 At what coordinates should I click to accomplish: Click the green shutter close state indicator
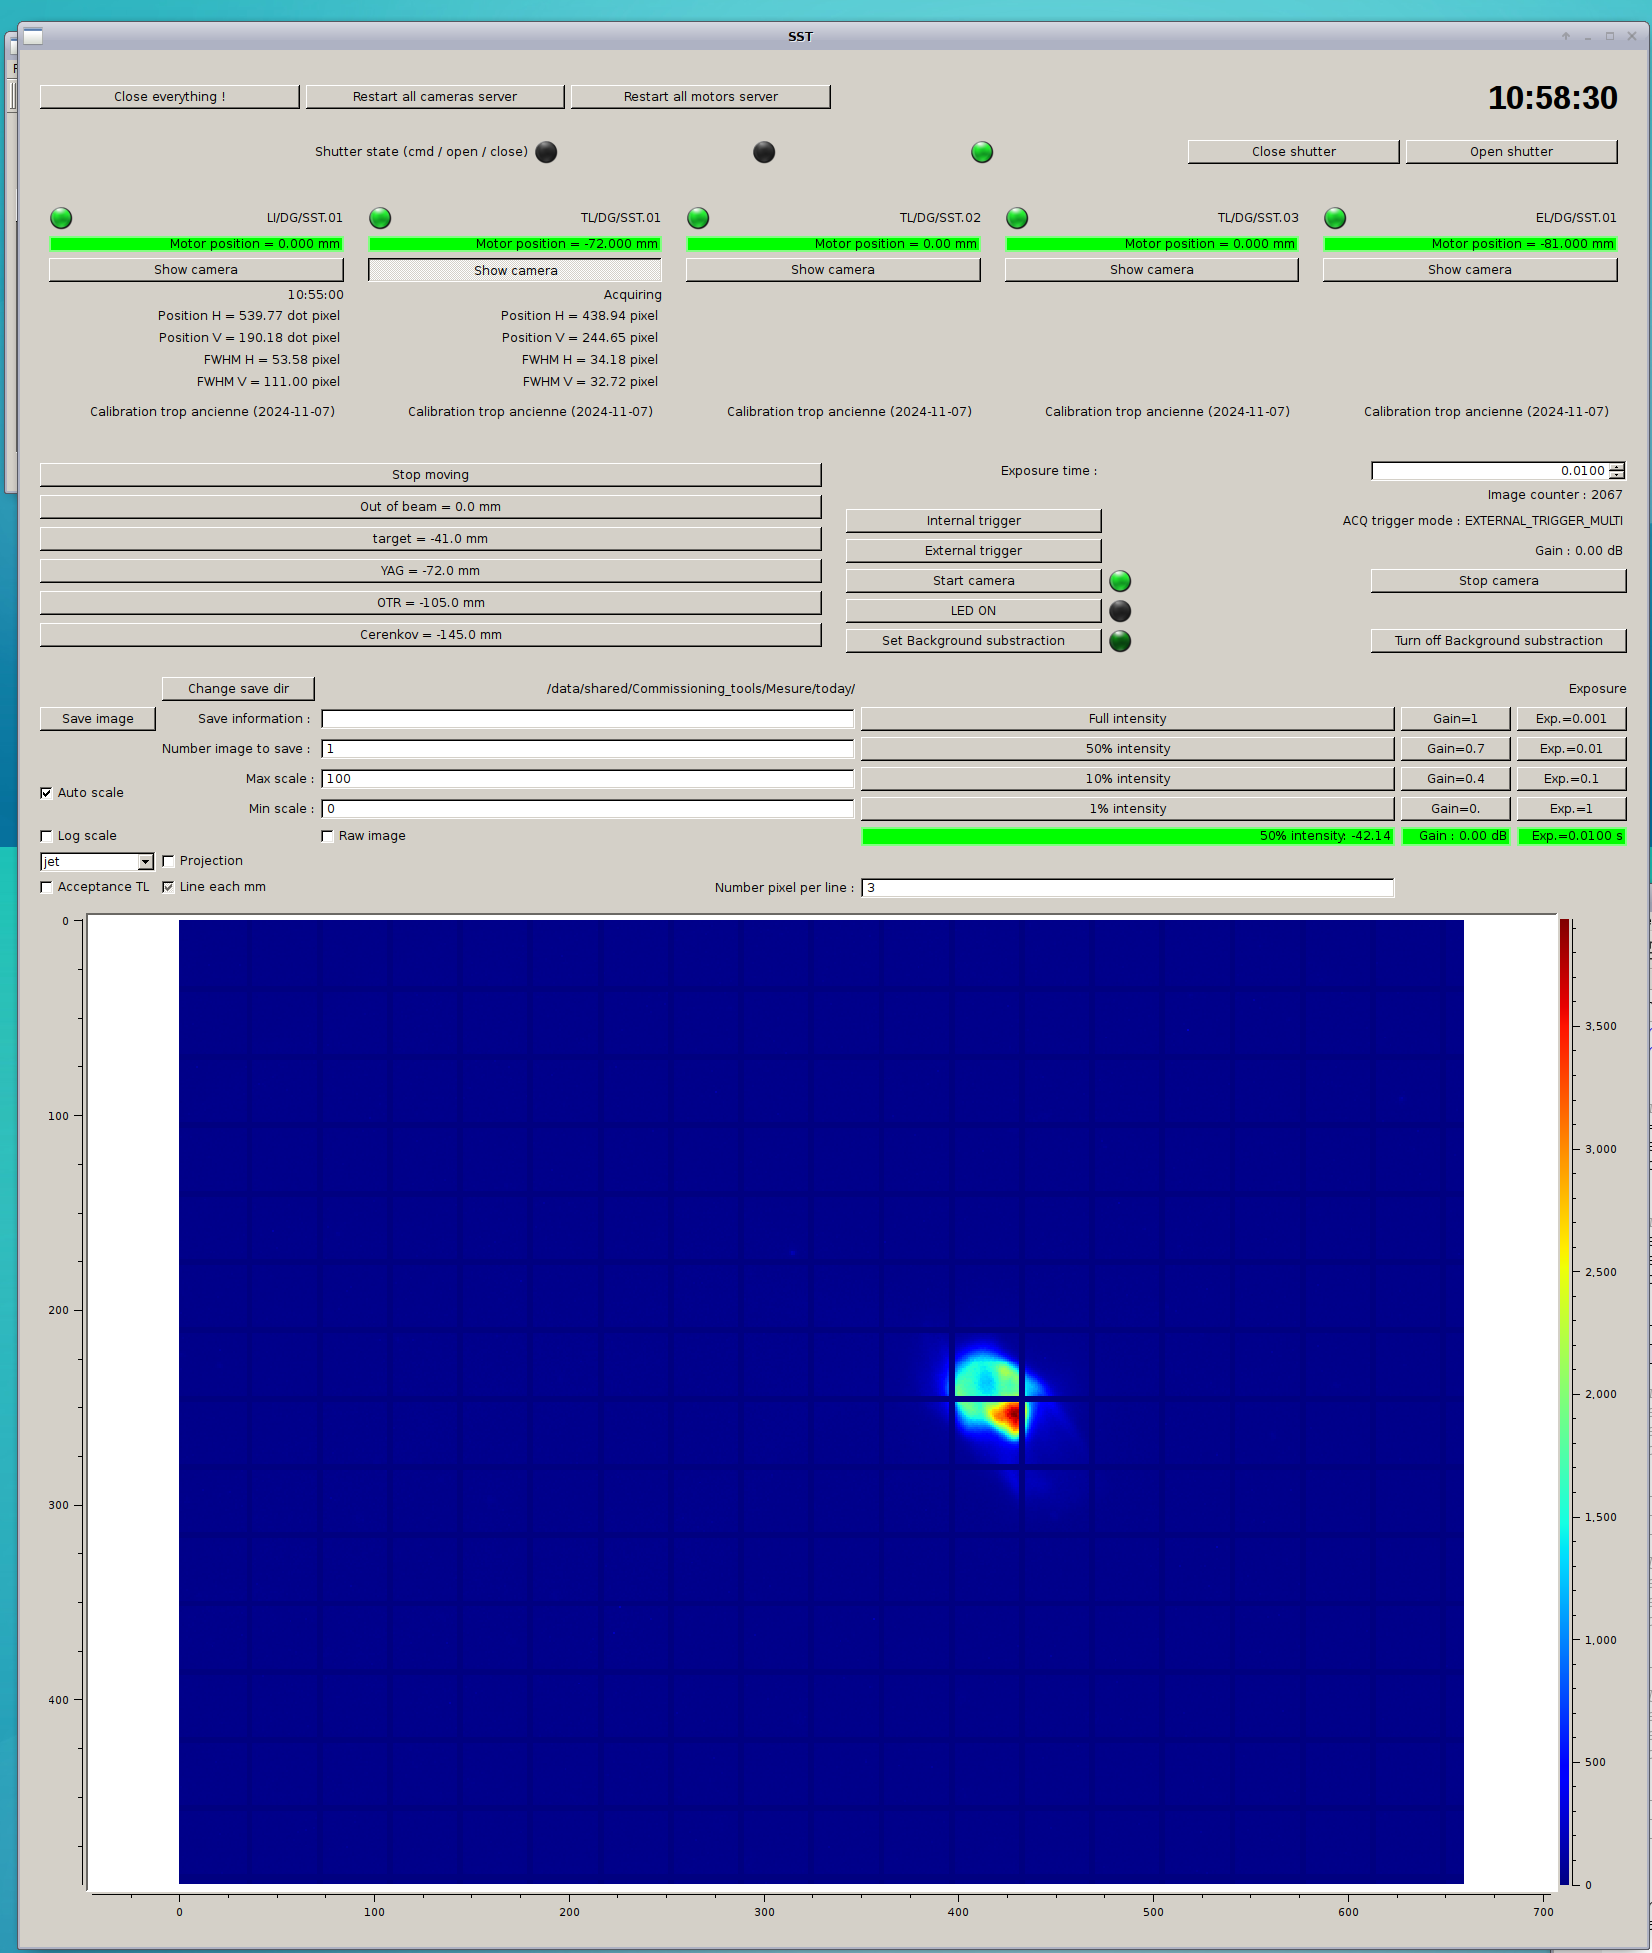coord(982,152)
